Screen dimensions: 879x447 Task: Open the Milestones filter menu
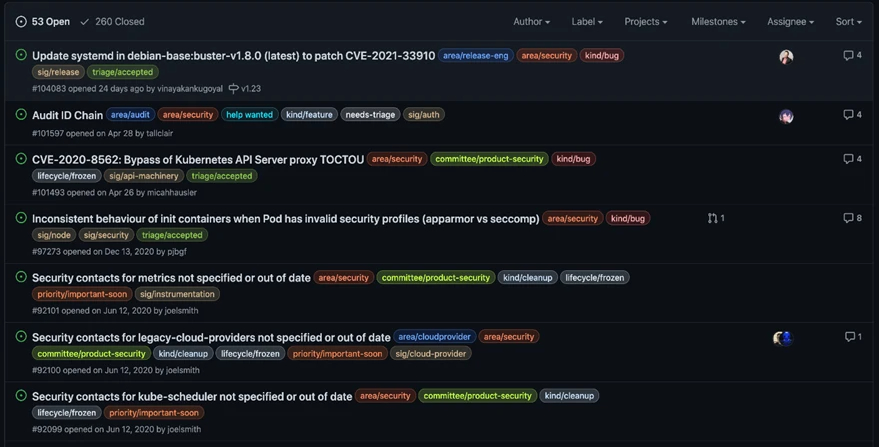tap(718, 21)
